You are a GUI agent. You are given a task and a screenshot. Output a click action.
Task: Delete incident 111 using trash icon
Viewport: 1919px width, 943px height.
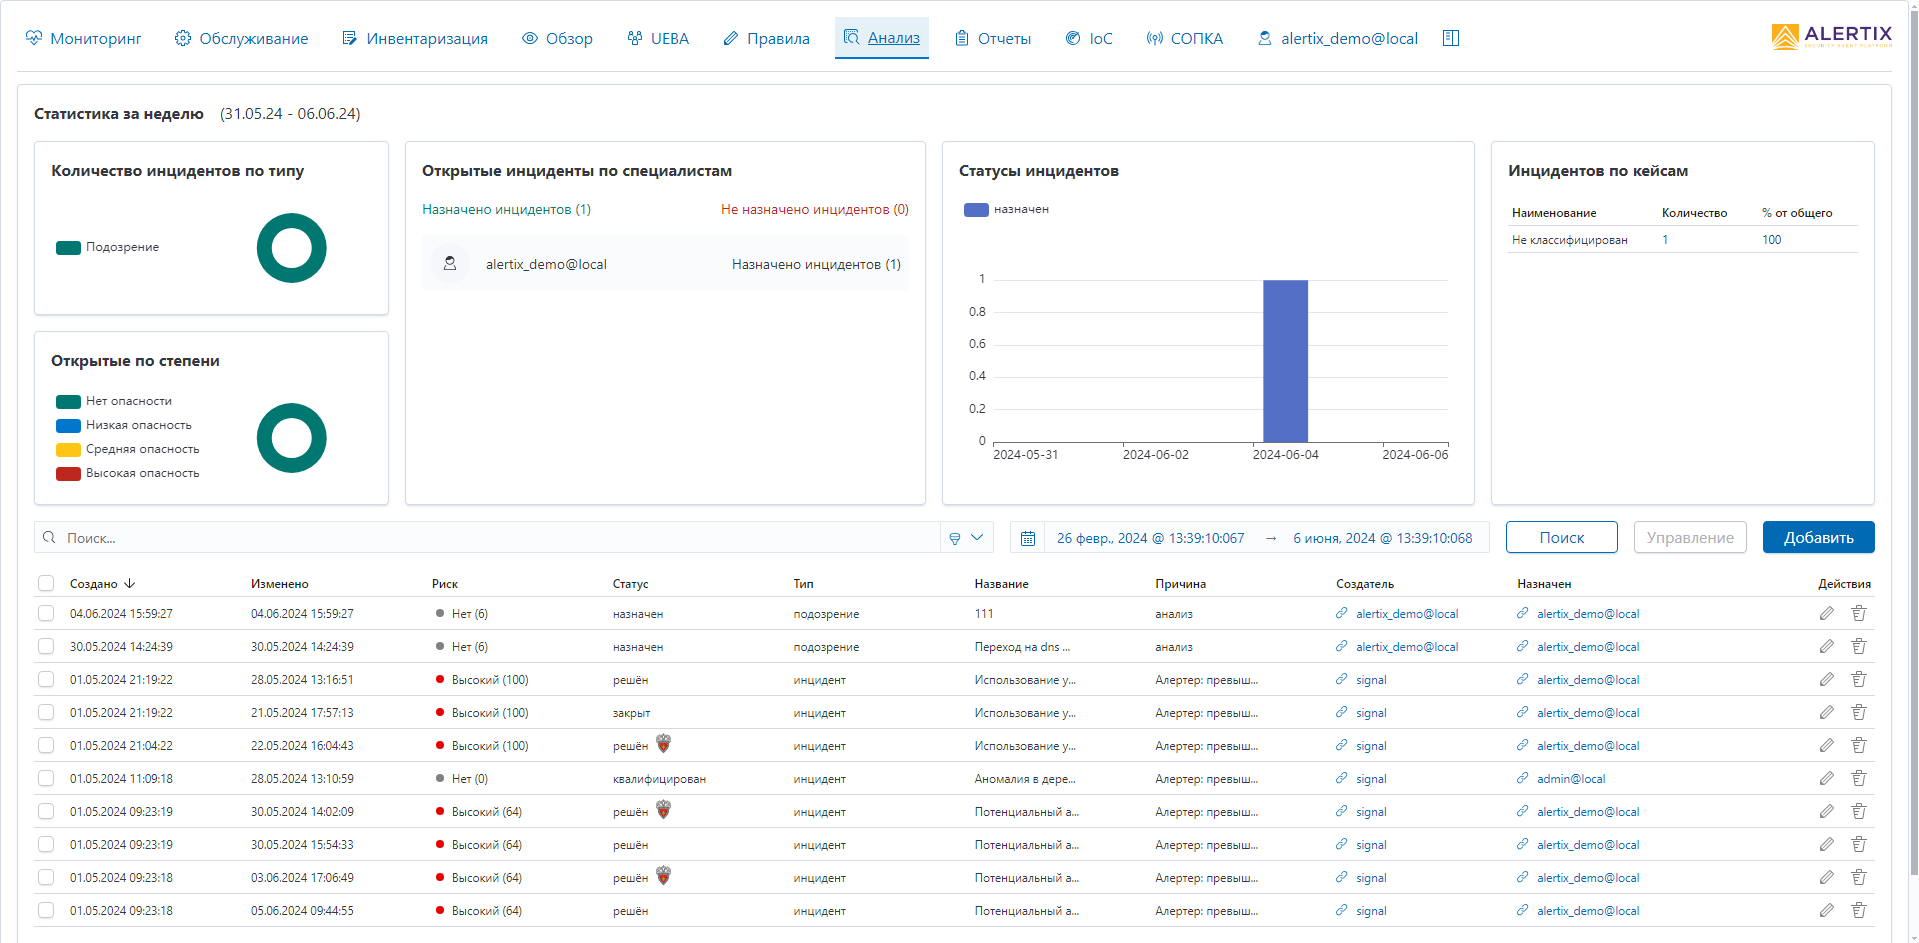pos(1859,613)
